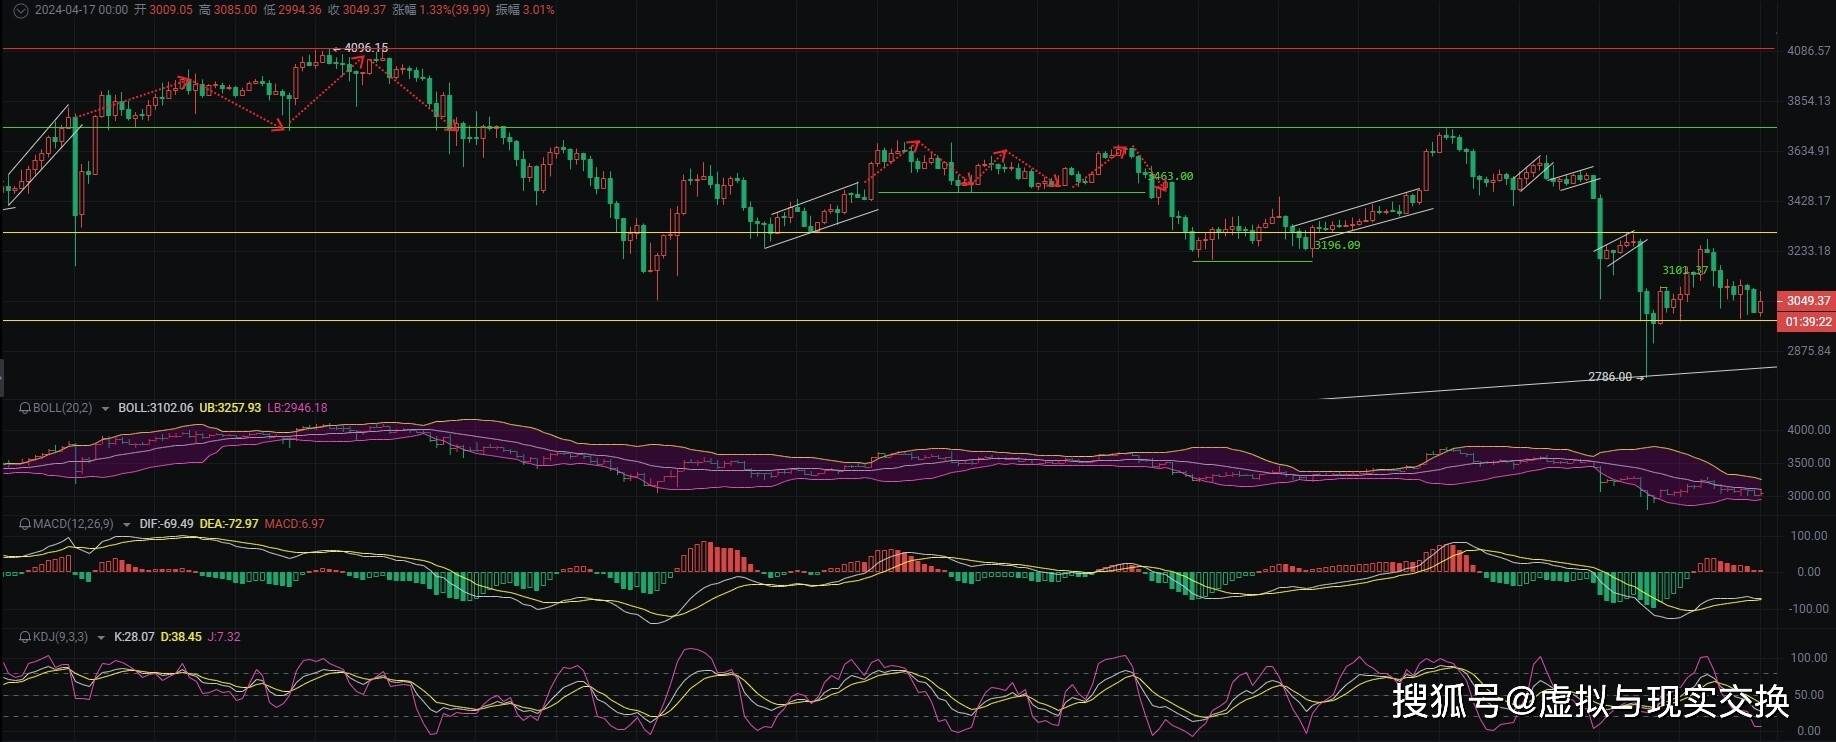The image size is (1836, 742).
Task: Click the -100.00 MACD axis label
Action: point(1809,609)
